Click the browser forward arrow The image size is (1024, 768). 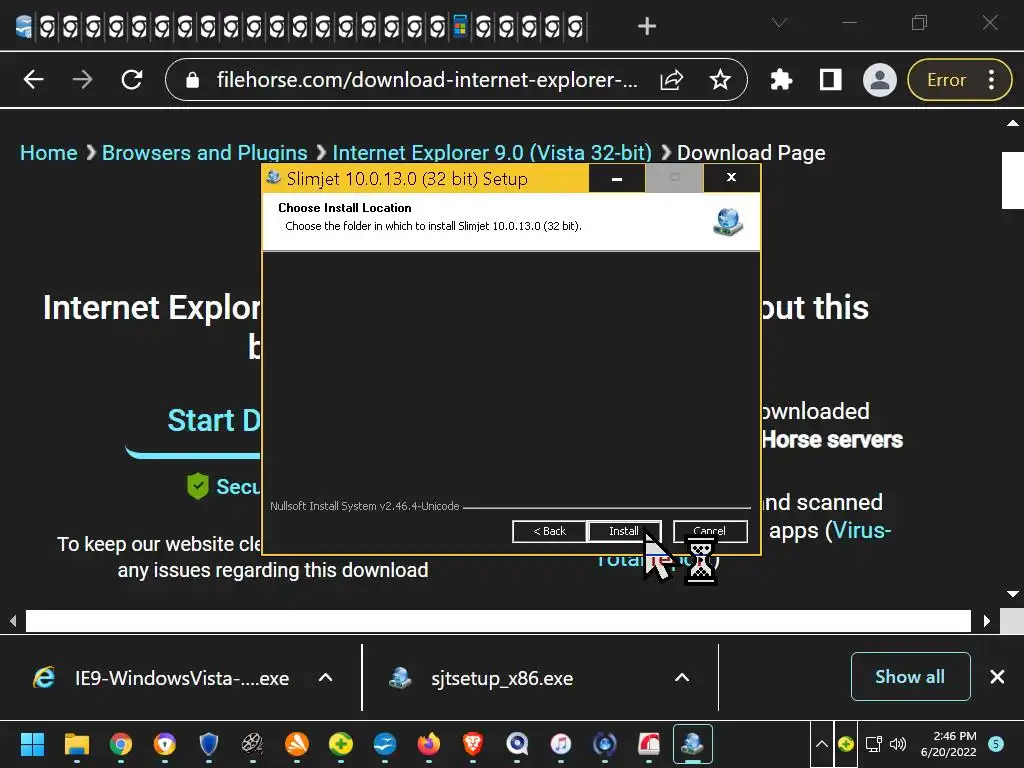82,80
